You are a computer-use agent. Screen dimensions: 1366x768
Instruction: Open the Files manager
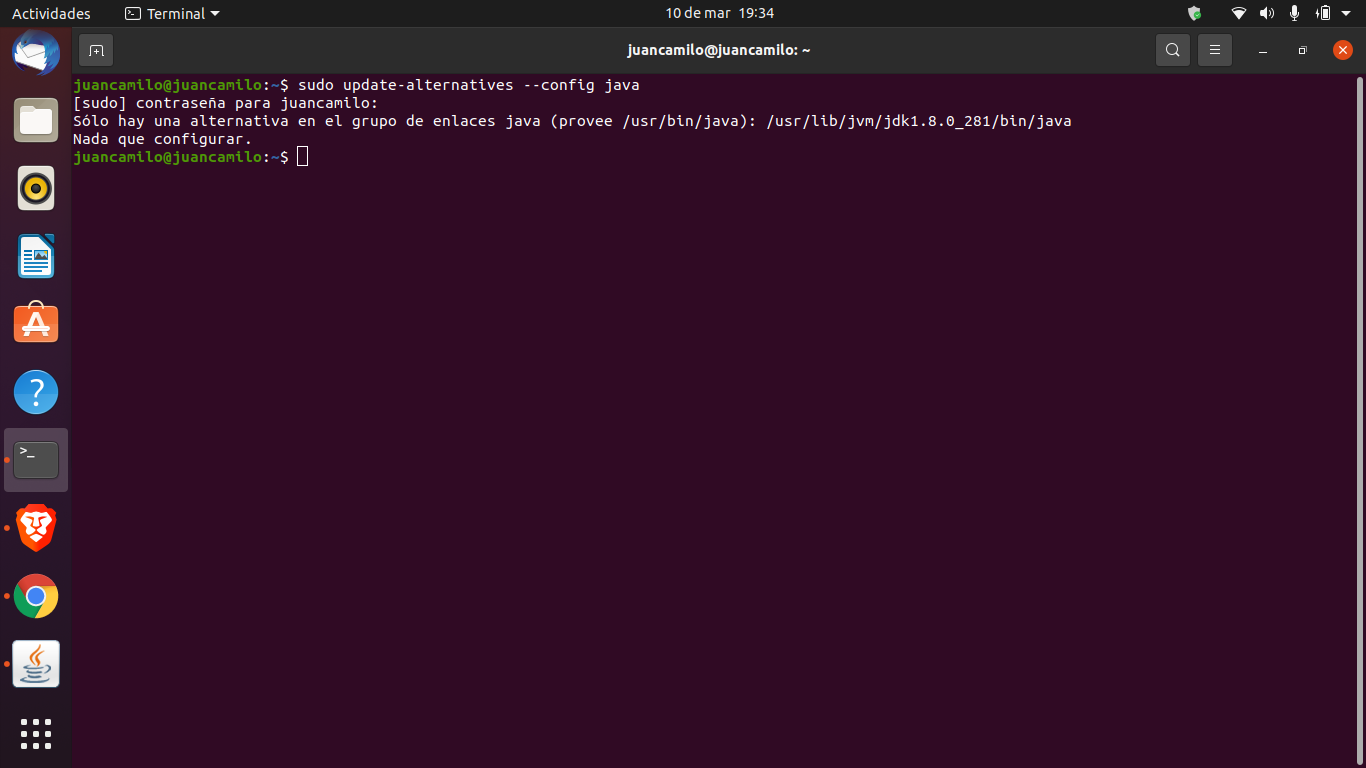point(36,120)
